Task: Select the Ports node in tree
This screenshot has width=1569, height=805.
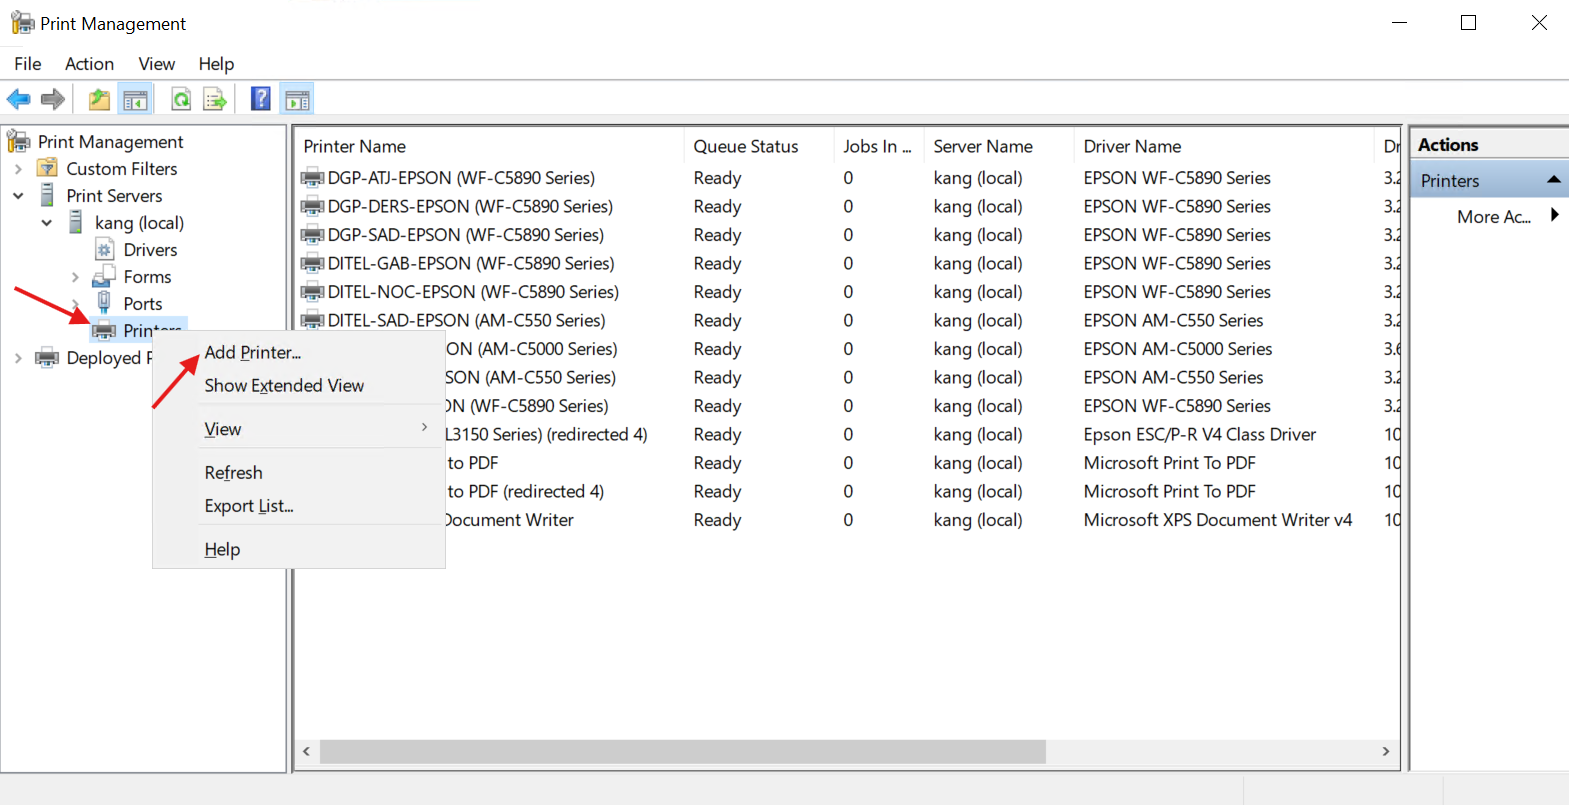Action: [x=142, y=304]
